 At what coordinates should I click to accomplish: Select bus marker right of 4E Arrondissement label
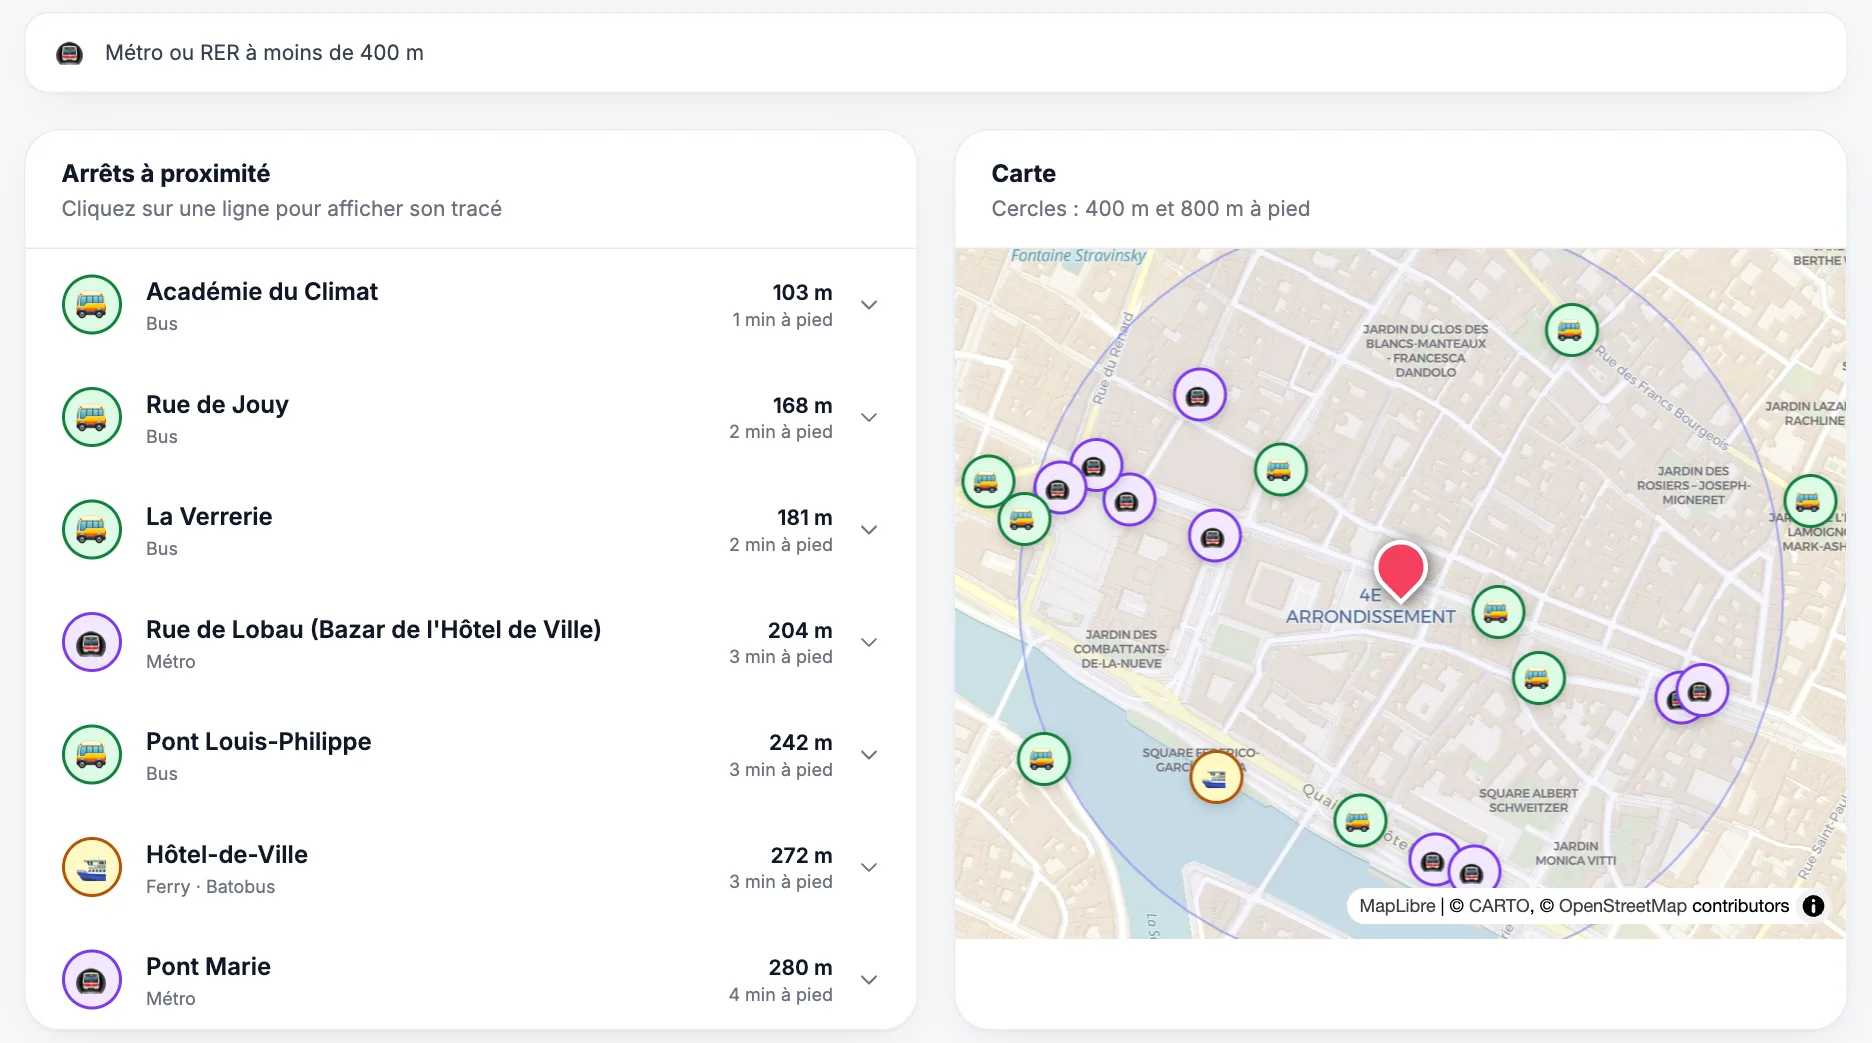click(1497, 612)
